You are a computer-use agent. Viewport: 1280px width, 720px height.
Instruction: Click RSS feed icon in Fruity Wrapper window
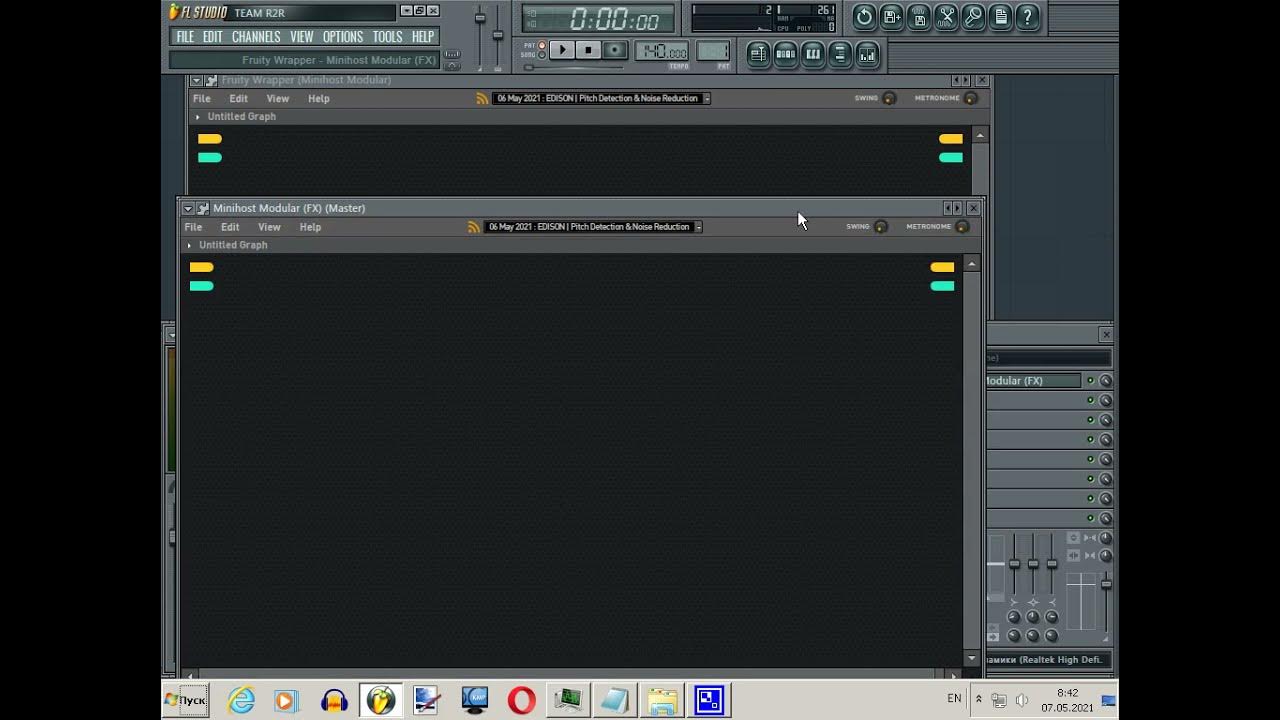pyautogui.click(x=482, y=98)
